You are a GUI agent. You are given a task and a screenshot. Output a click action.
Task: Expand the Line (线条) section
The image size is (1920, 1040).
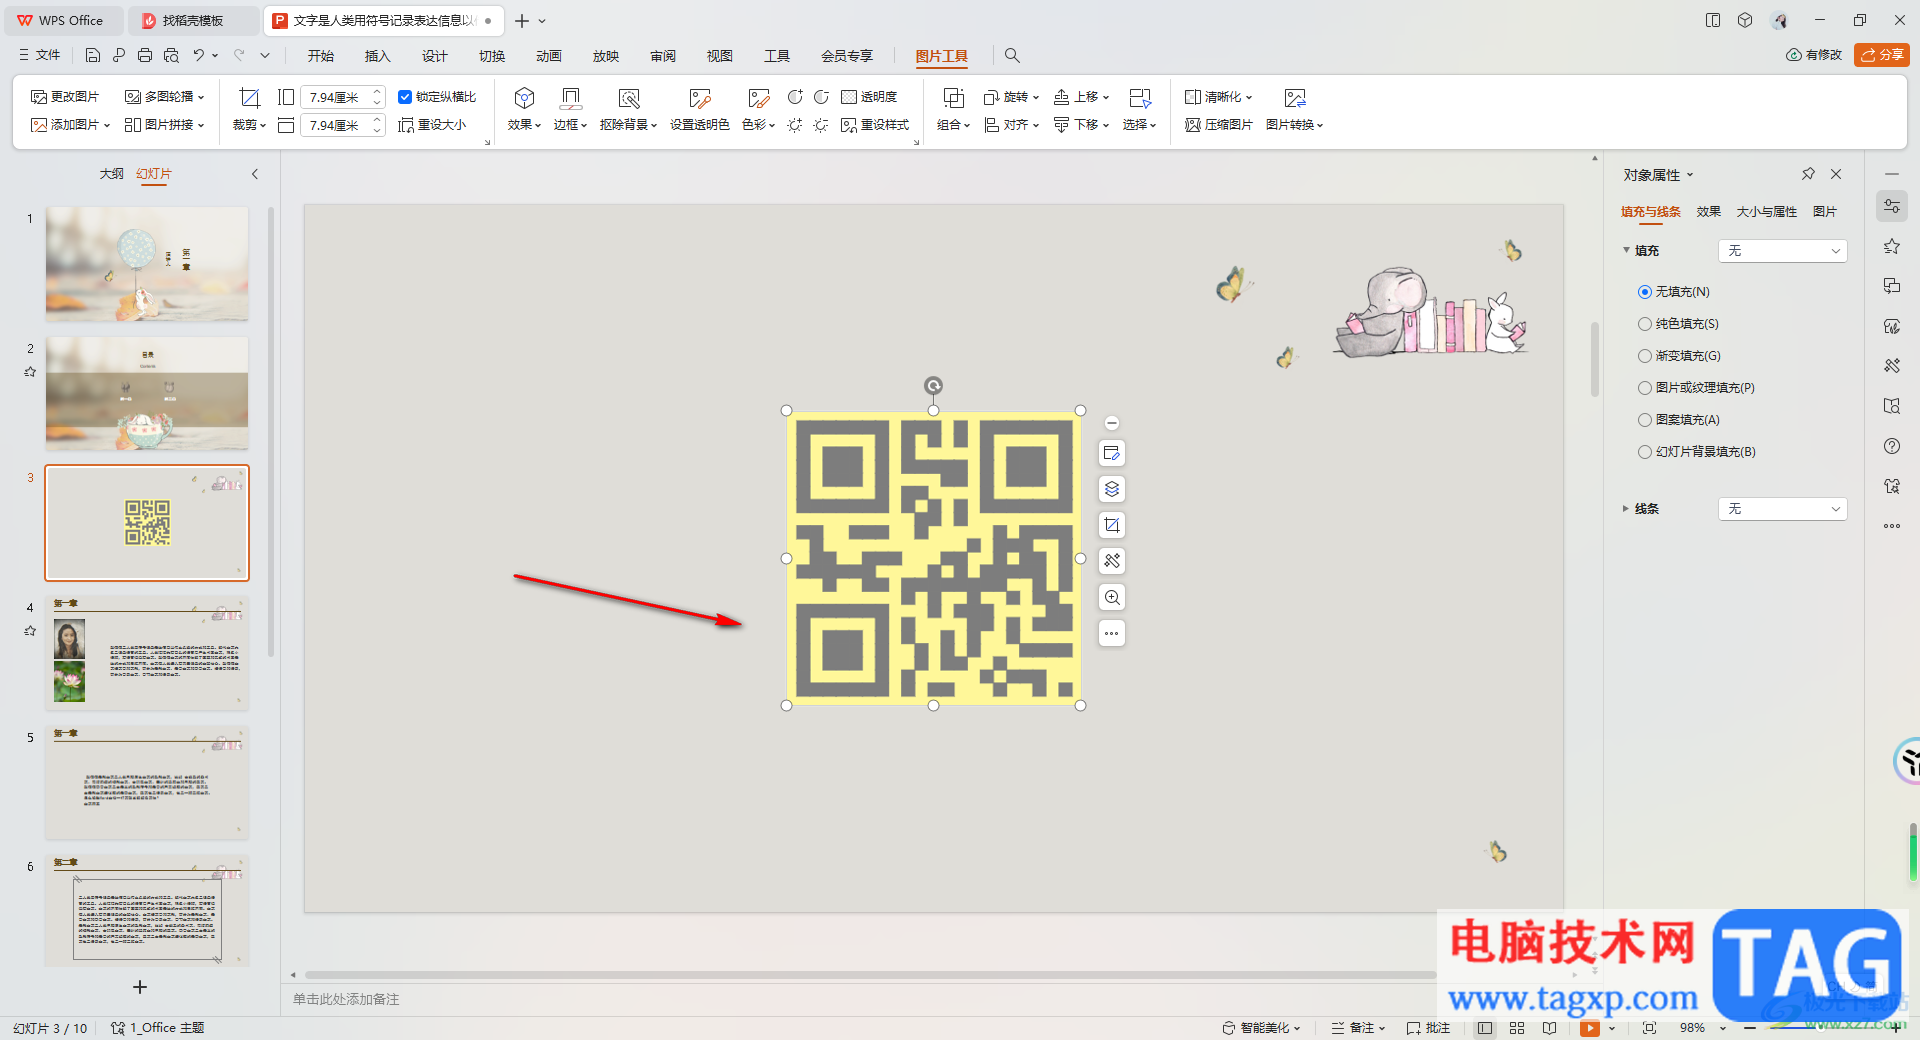coord(1625,509)
